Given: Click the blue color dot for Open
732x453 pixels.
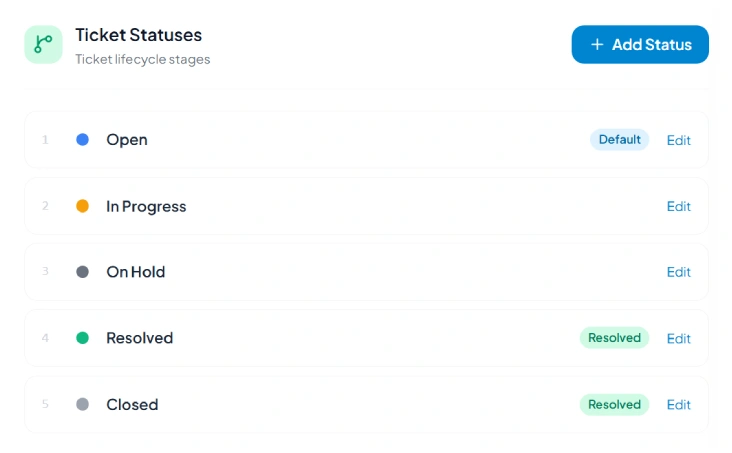Looking at the screenshot, I should [83, 140].
